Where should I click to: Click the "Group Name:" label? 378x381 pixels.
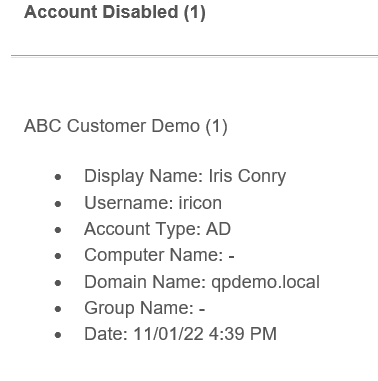139,308
